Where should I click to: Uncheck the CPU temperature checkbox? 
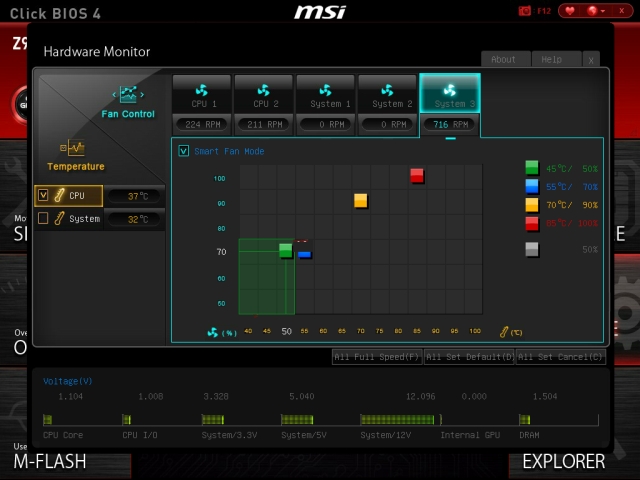pyautogui.click(x=43, y=195)
